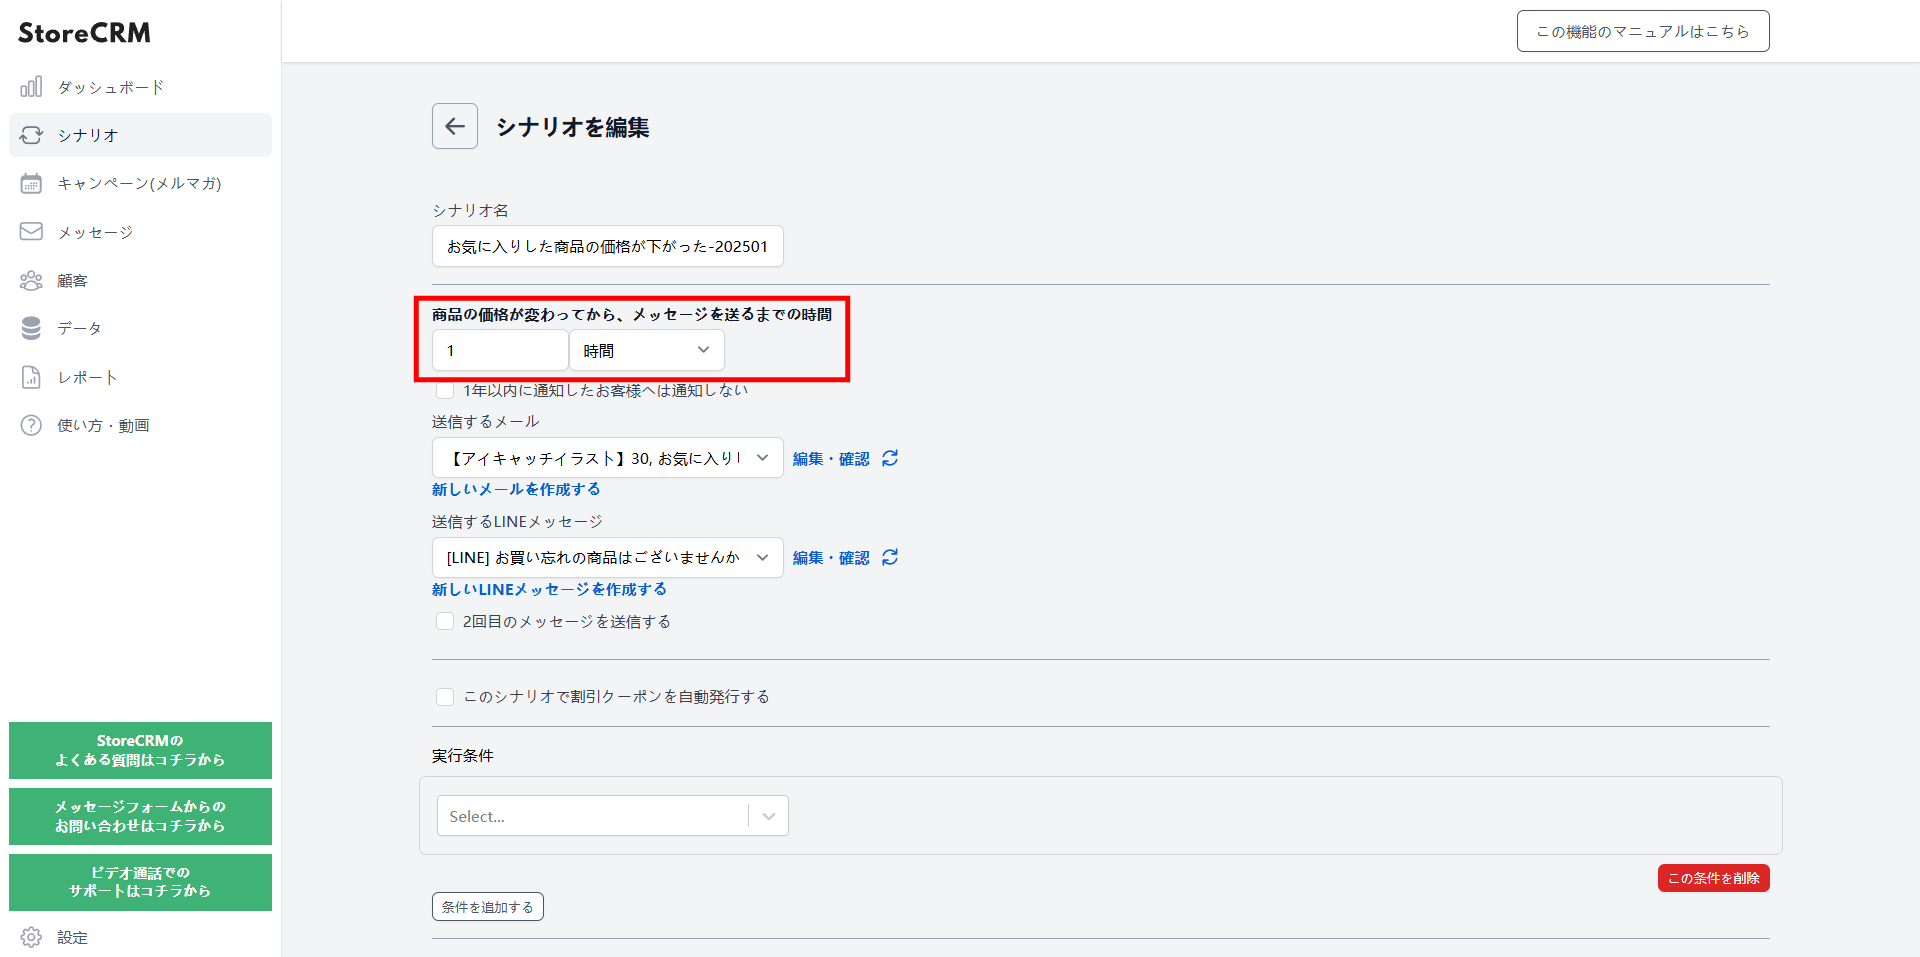Screen dimensions: 1920x957
Task: Open ダッシュボード menu item
Action: [140, 87]
